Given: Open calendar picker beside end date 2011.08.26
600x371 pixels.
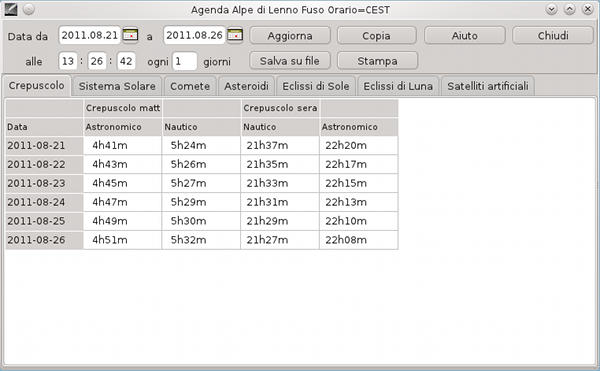Looking at the screenshot, I should 235,35.
